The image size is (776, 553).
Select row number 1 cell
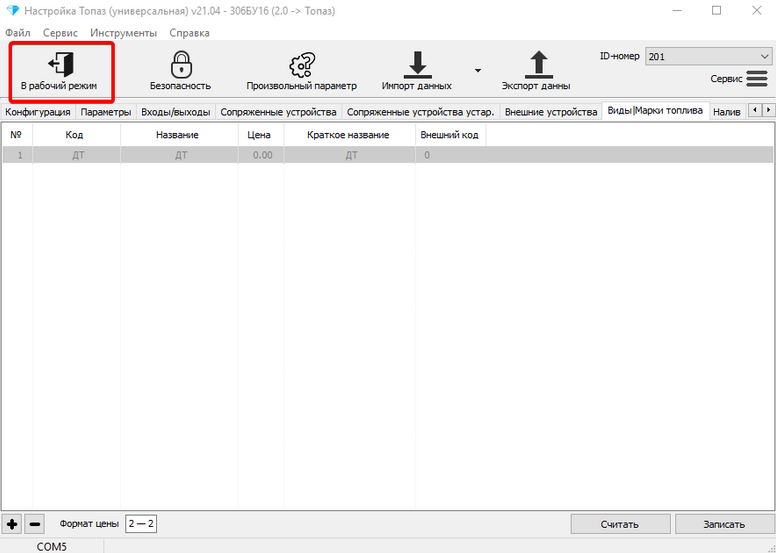tap(18, 155)
